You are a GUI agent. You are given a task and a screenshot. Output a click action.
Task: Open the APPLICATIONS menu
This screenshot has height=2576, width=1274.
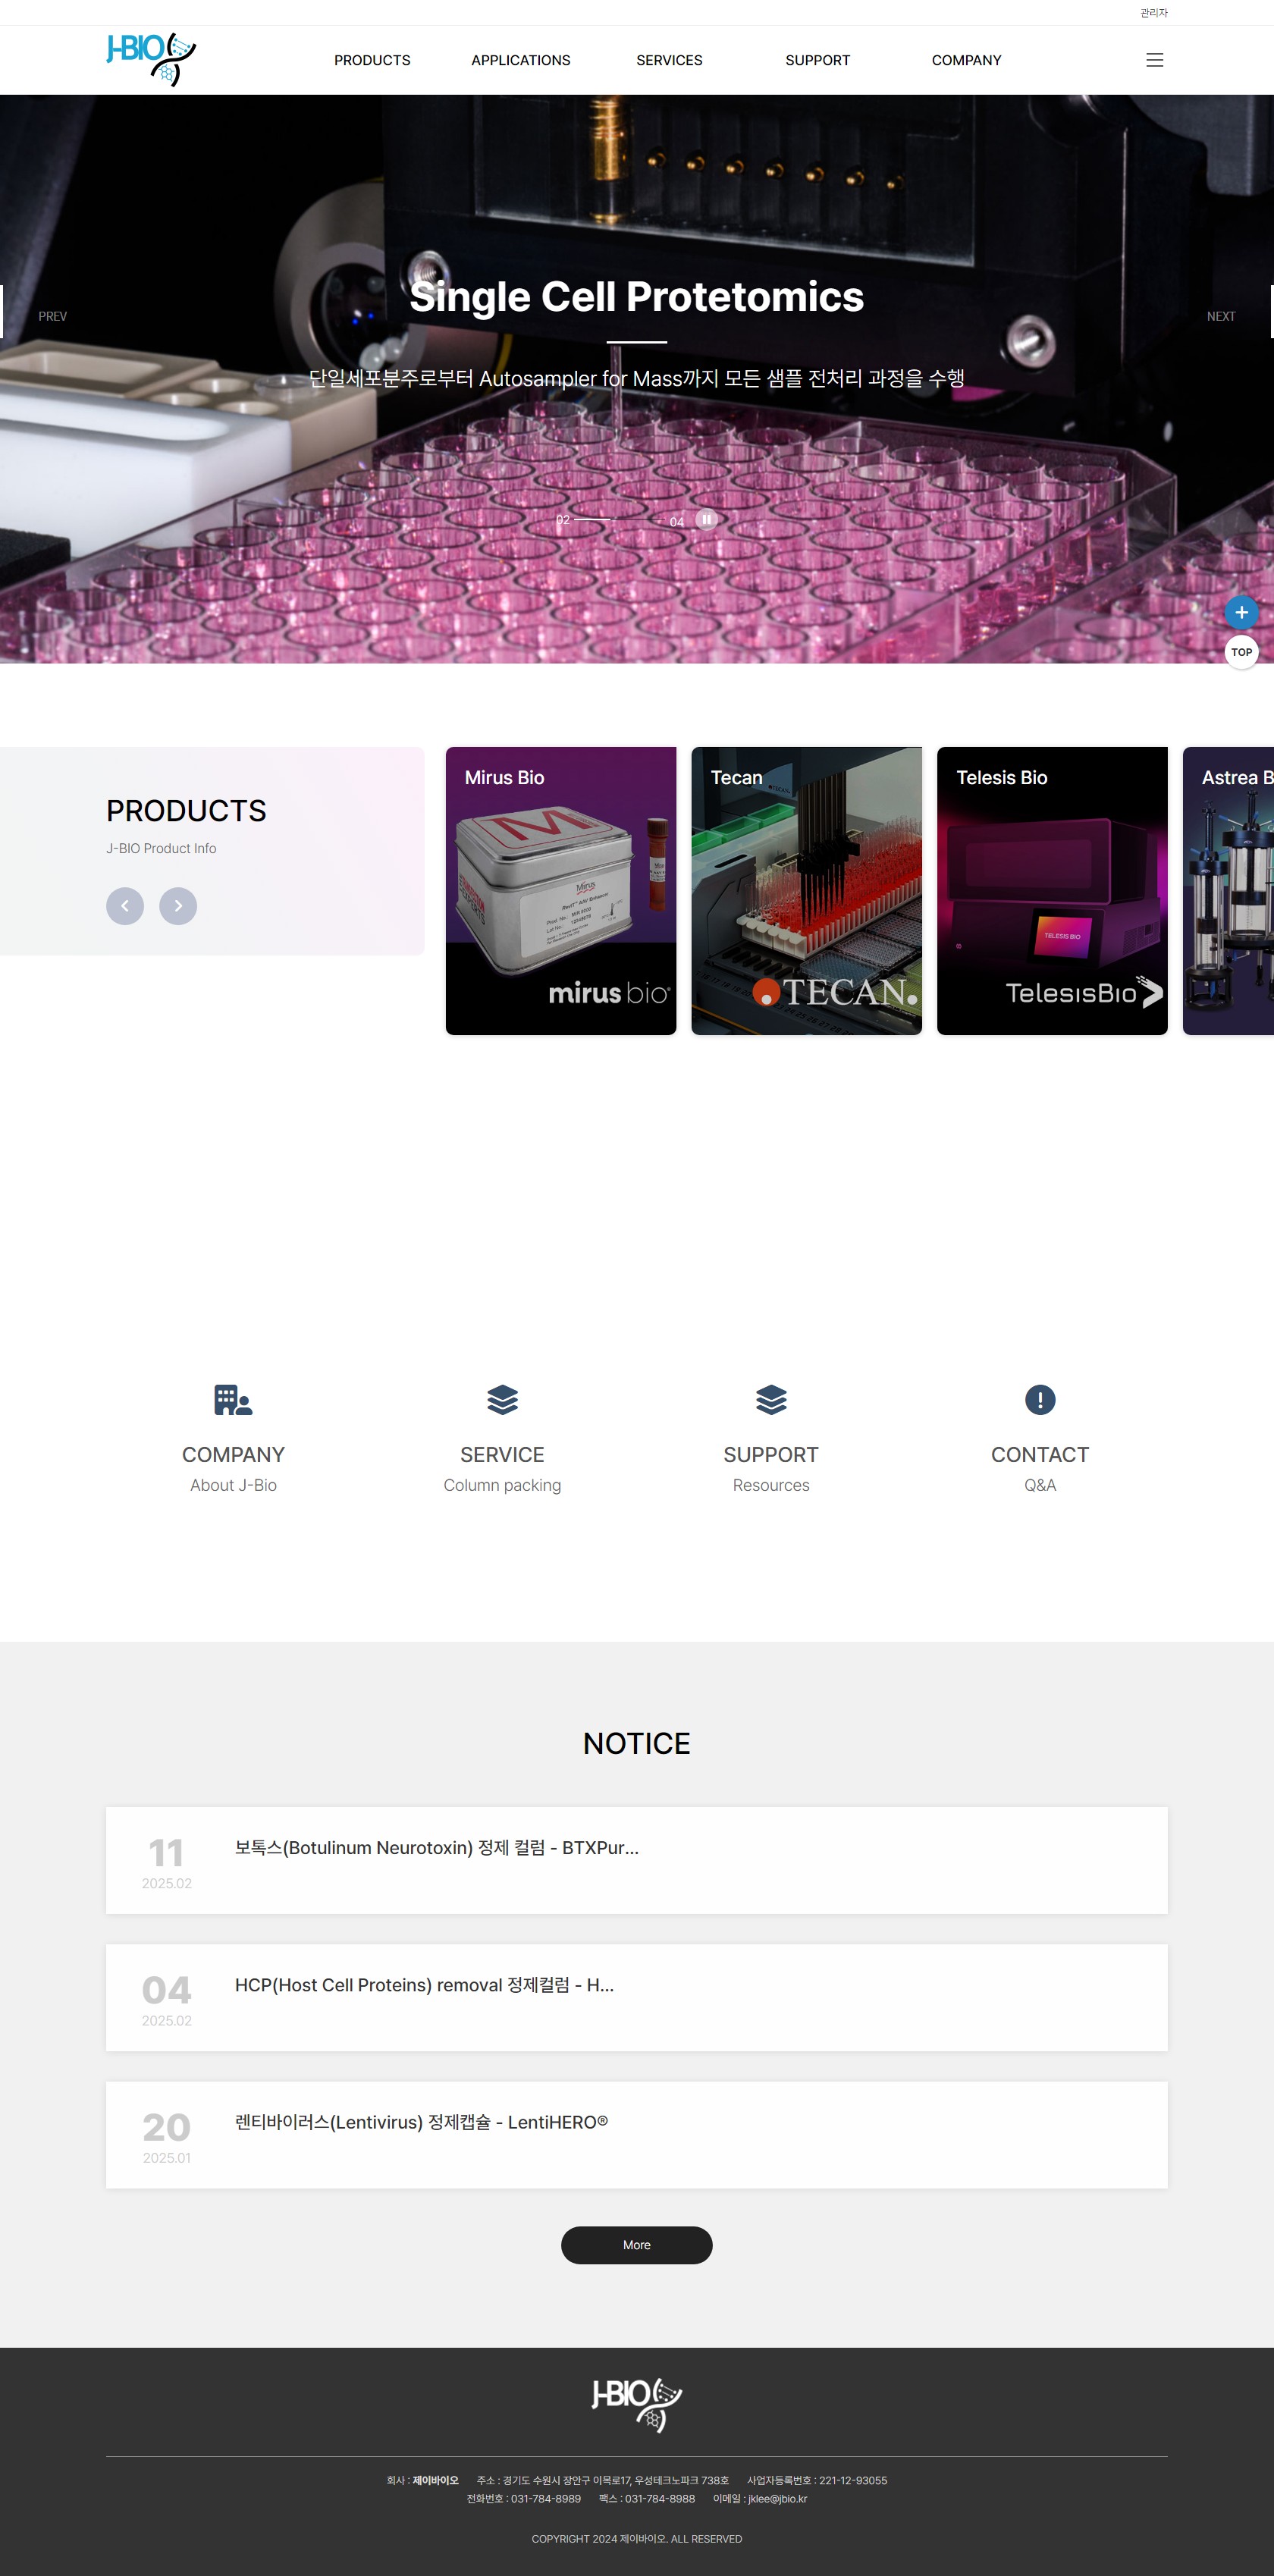point(521,60)
